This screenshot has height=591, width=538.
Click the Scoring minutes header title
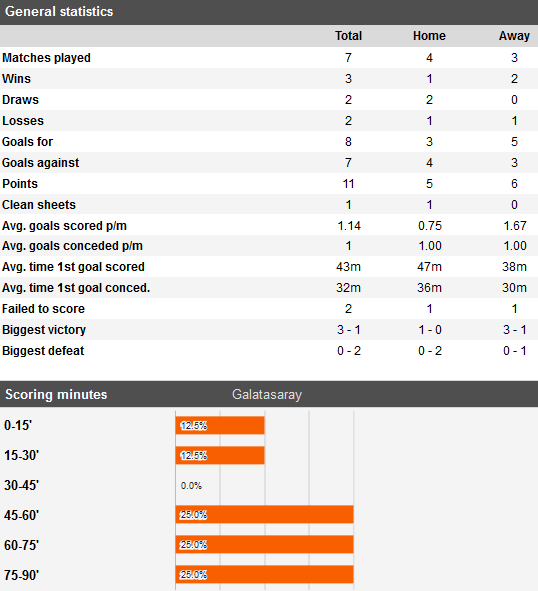click(x=56, y=395)
